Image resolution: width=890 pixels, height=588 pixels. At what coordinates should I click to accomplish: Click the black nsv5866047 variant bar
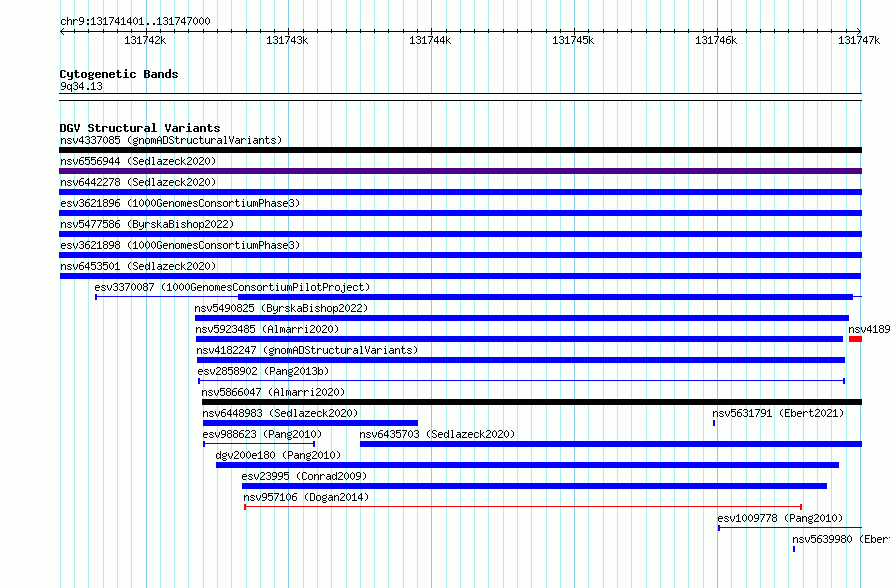[x=532, y=402]
